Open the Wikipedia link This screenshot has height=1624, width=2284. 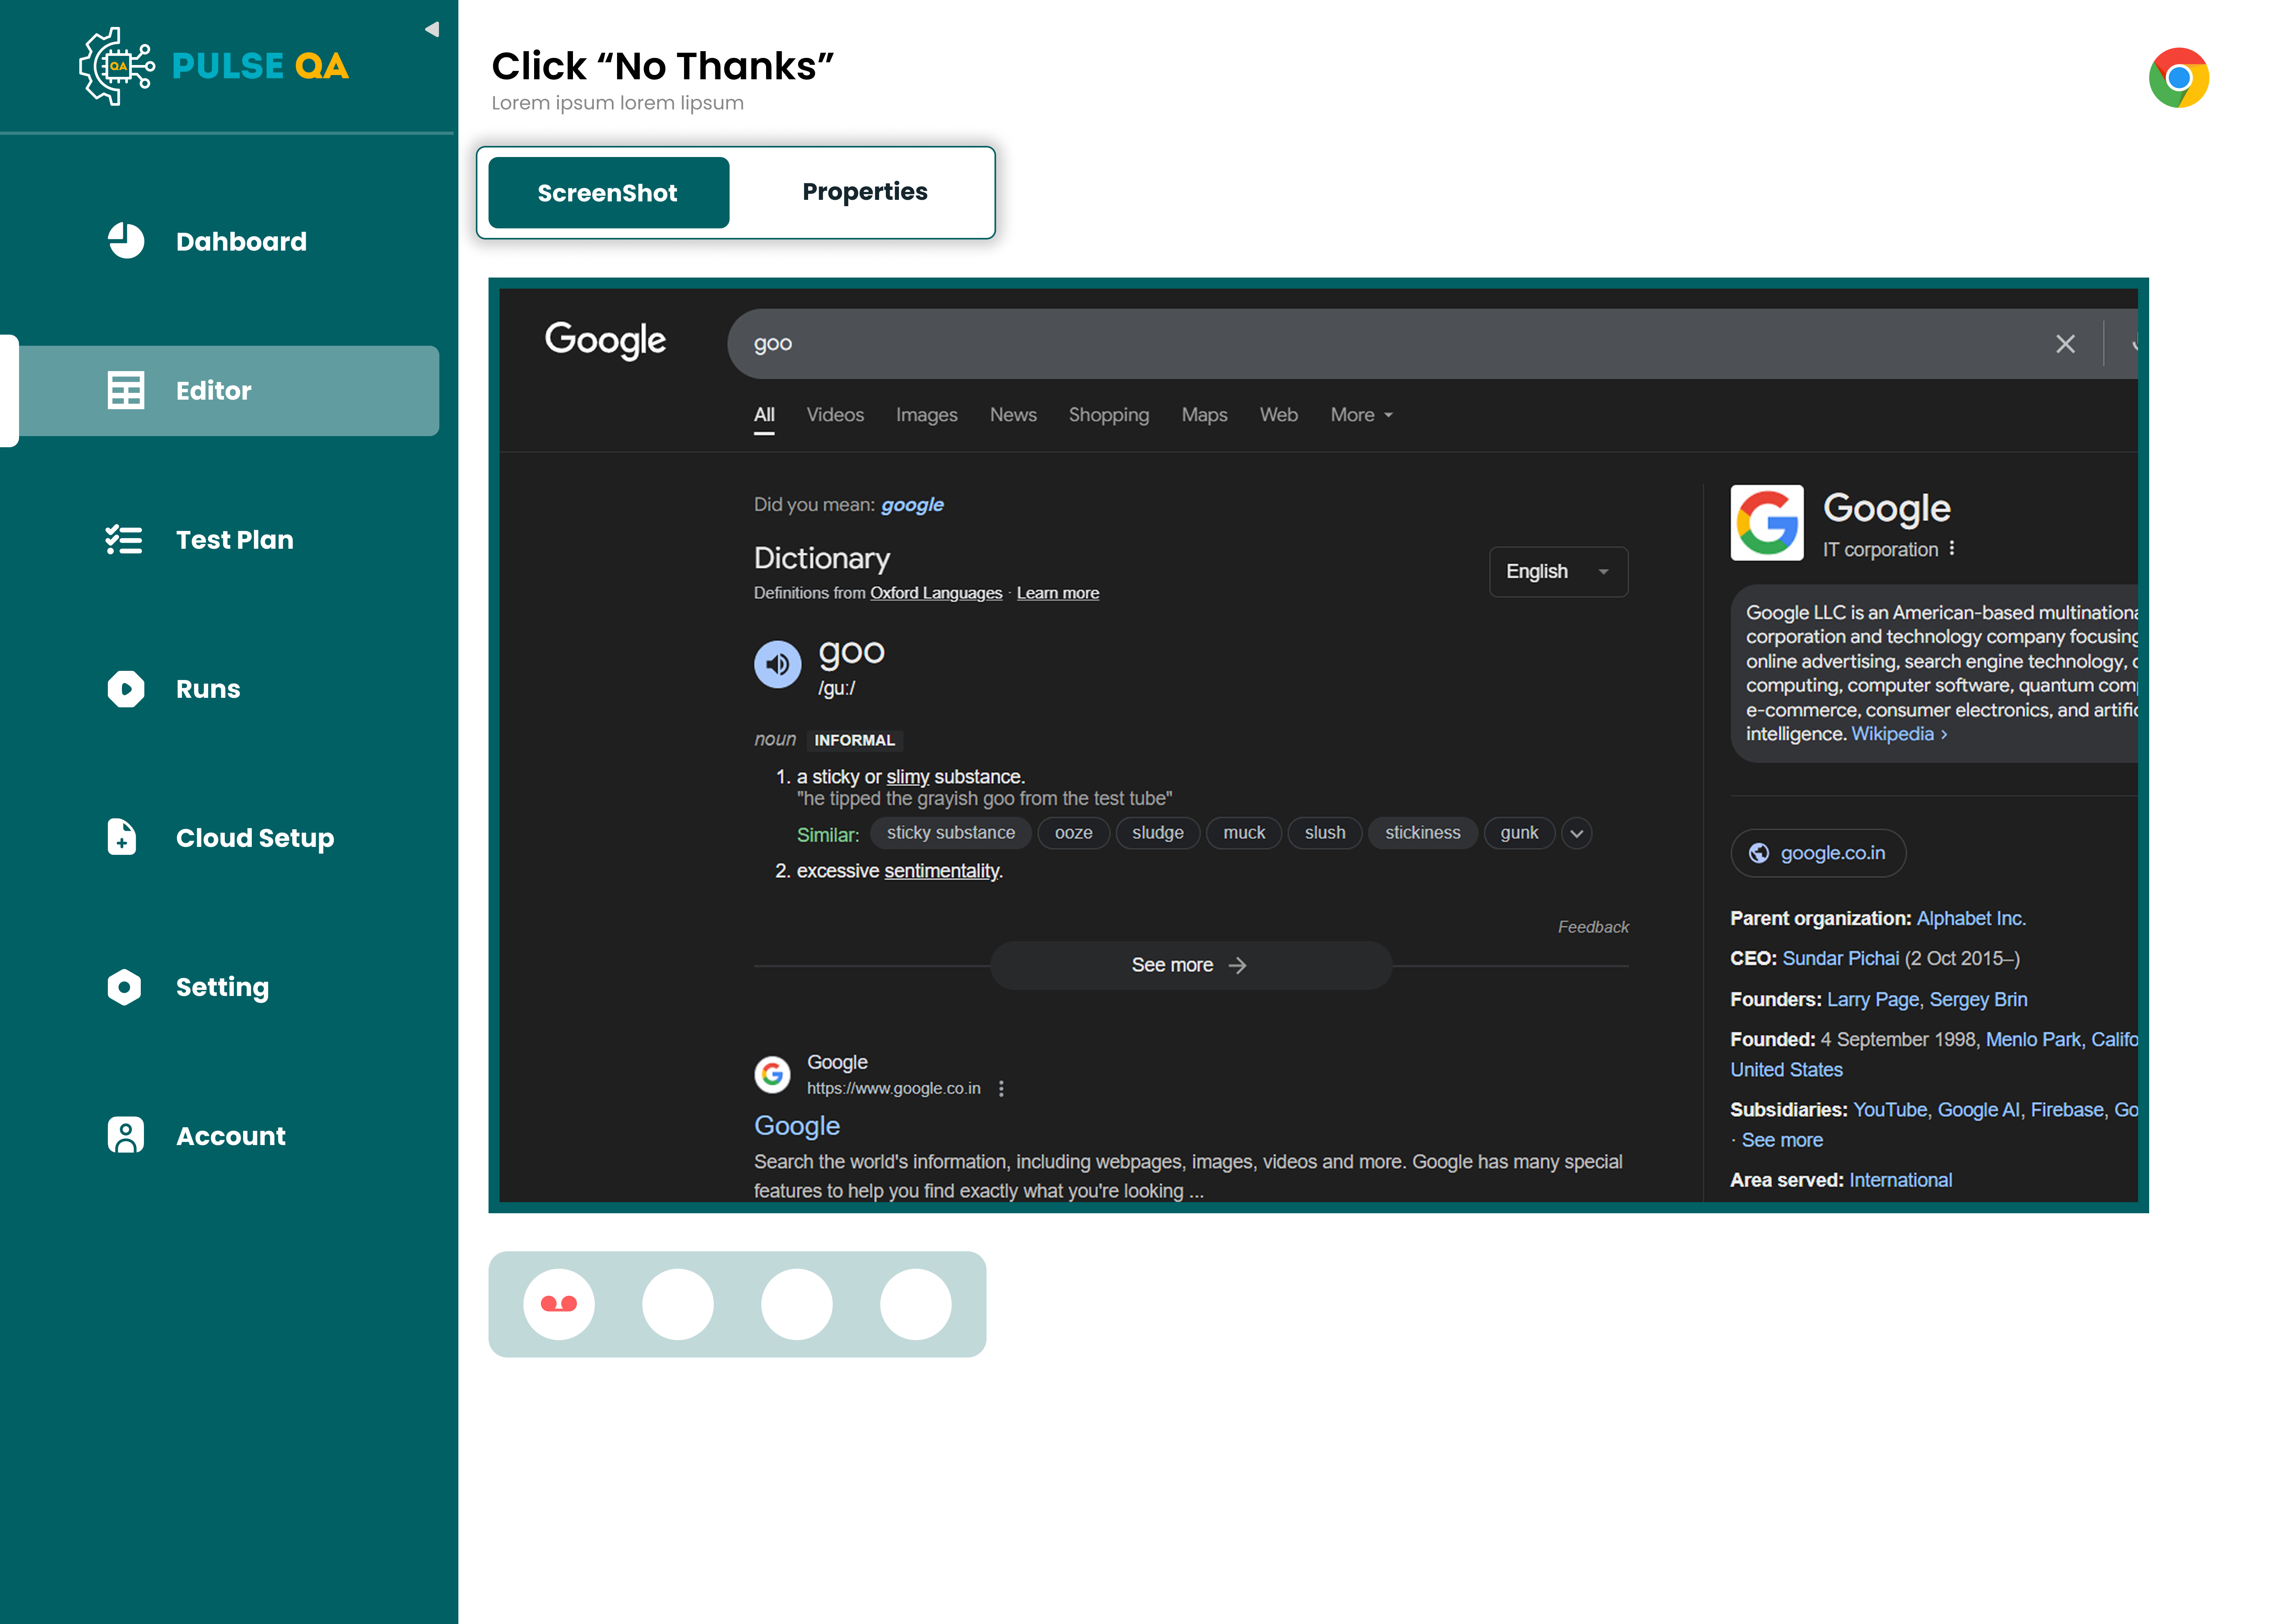coord(1898,734)
